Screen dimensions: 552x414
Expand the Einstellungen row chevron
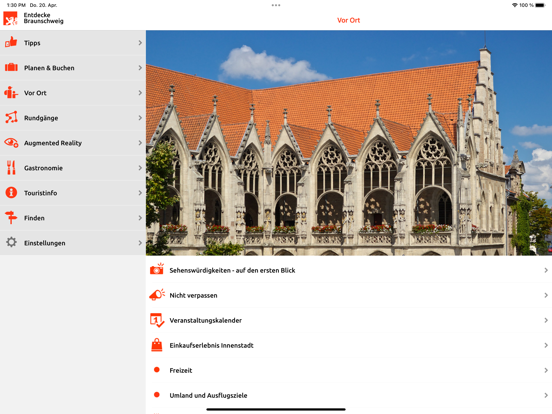(140, 243)
